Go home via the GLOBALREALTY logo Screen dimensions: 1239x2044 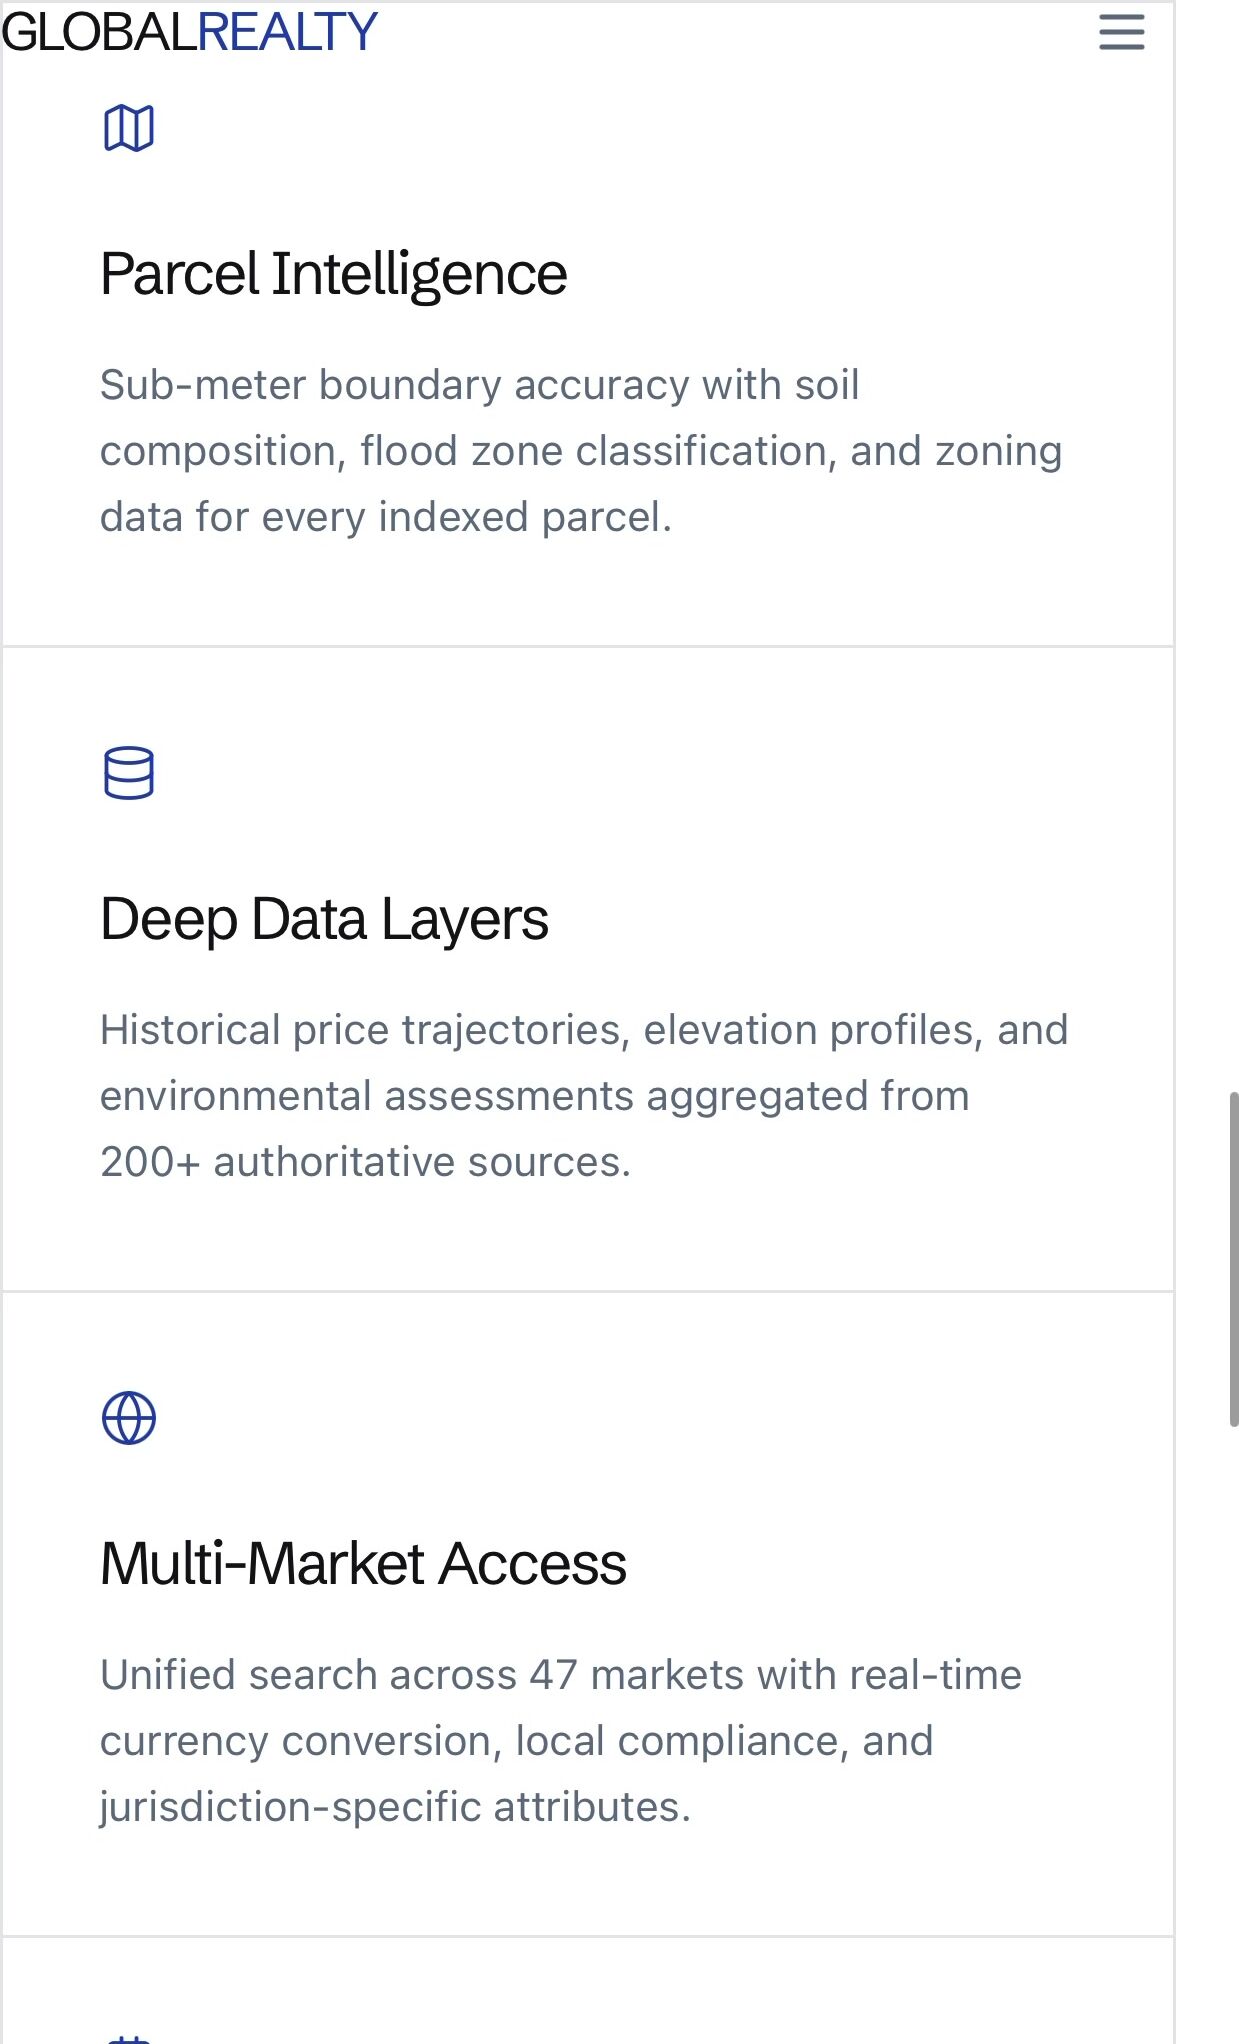[189, 32]
